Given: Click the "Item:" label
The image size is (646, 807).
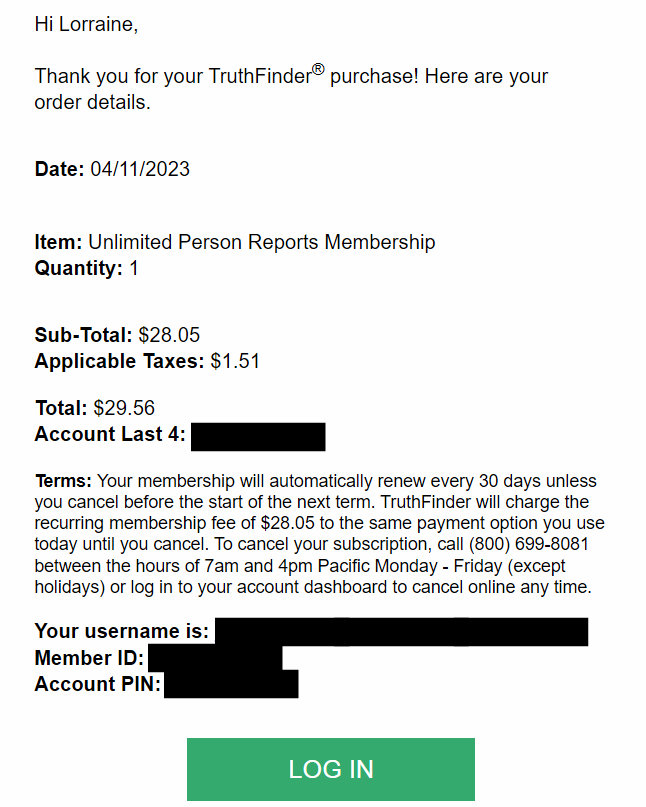Looking at the screenshot, I should click(x=58, y=242).
